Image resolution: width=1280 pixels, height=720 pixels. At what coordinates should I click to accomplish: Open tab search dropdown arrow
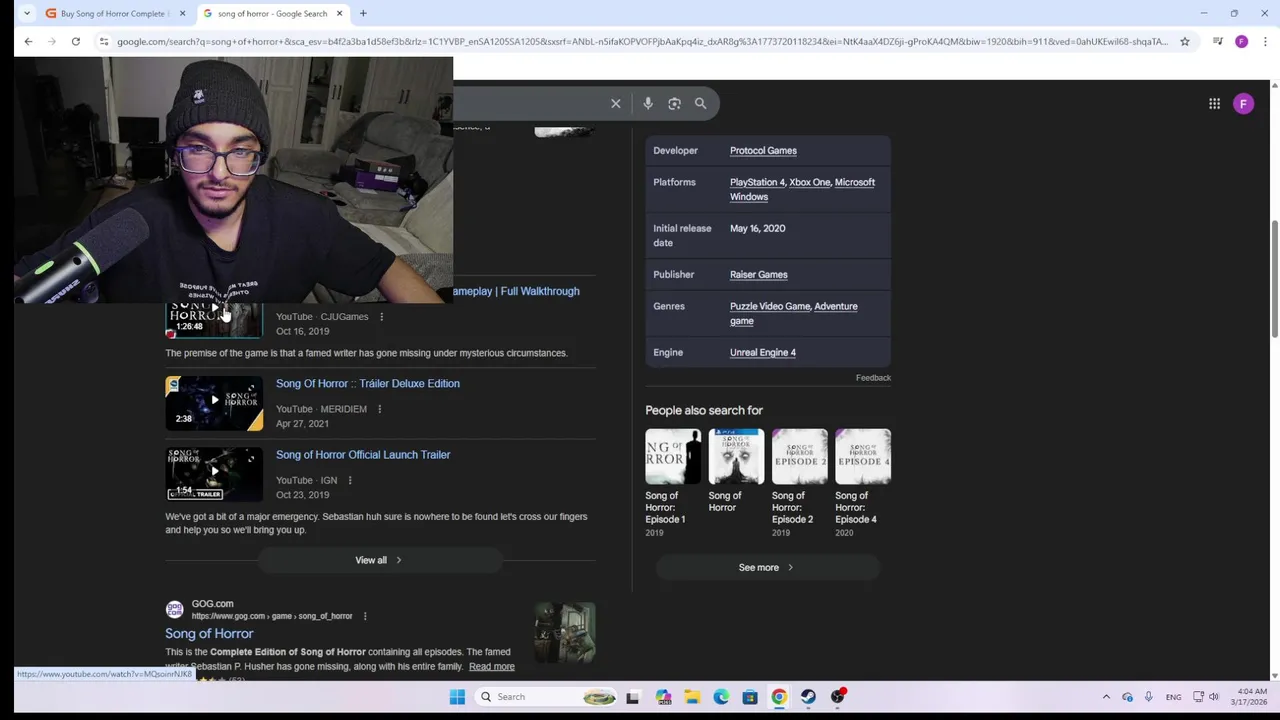(25, 13)
